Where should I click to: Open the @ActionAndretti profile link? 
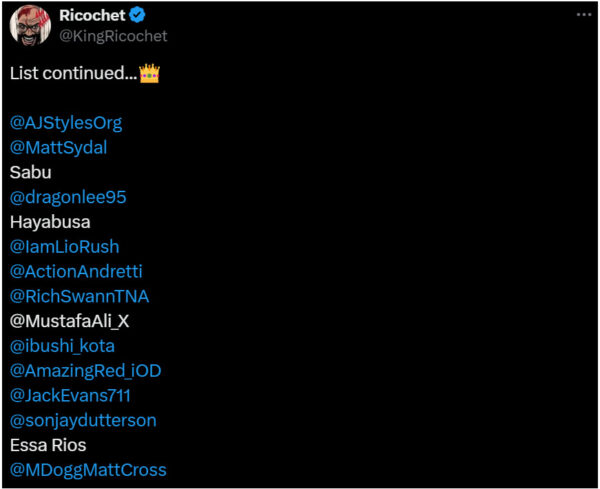pyautogui.click(x=76, y=271)
